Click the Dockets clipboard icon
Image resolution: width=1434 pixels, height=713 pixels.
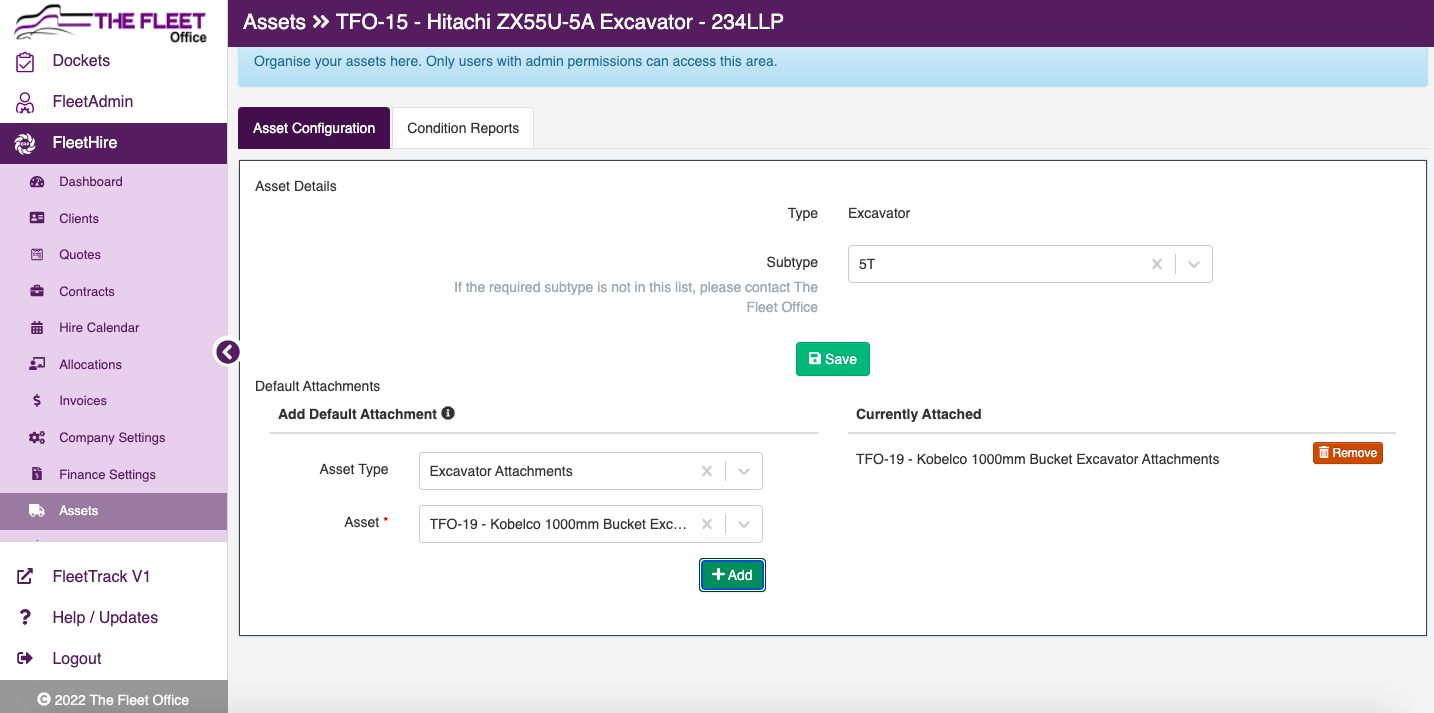[25, 61]
